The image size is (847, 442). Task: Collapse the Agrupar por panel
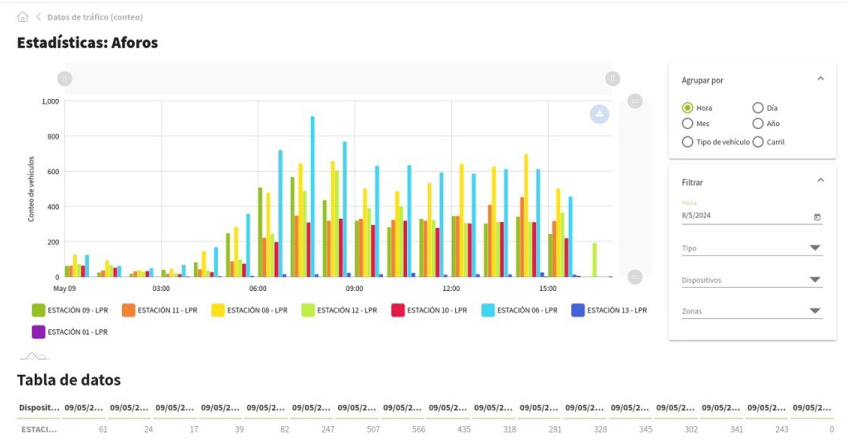pos(820,78)
